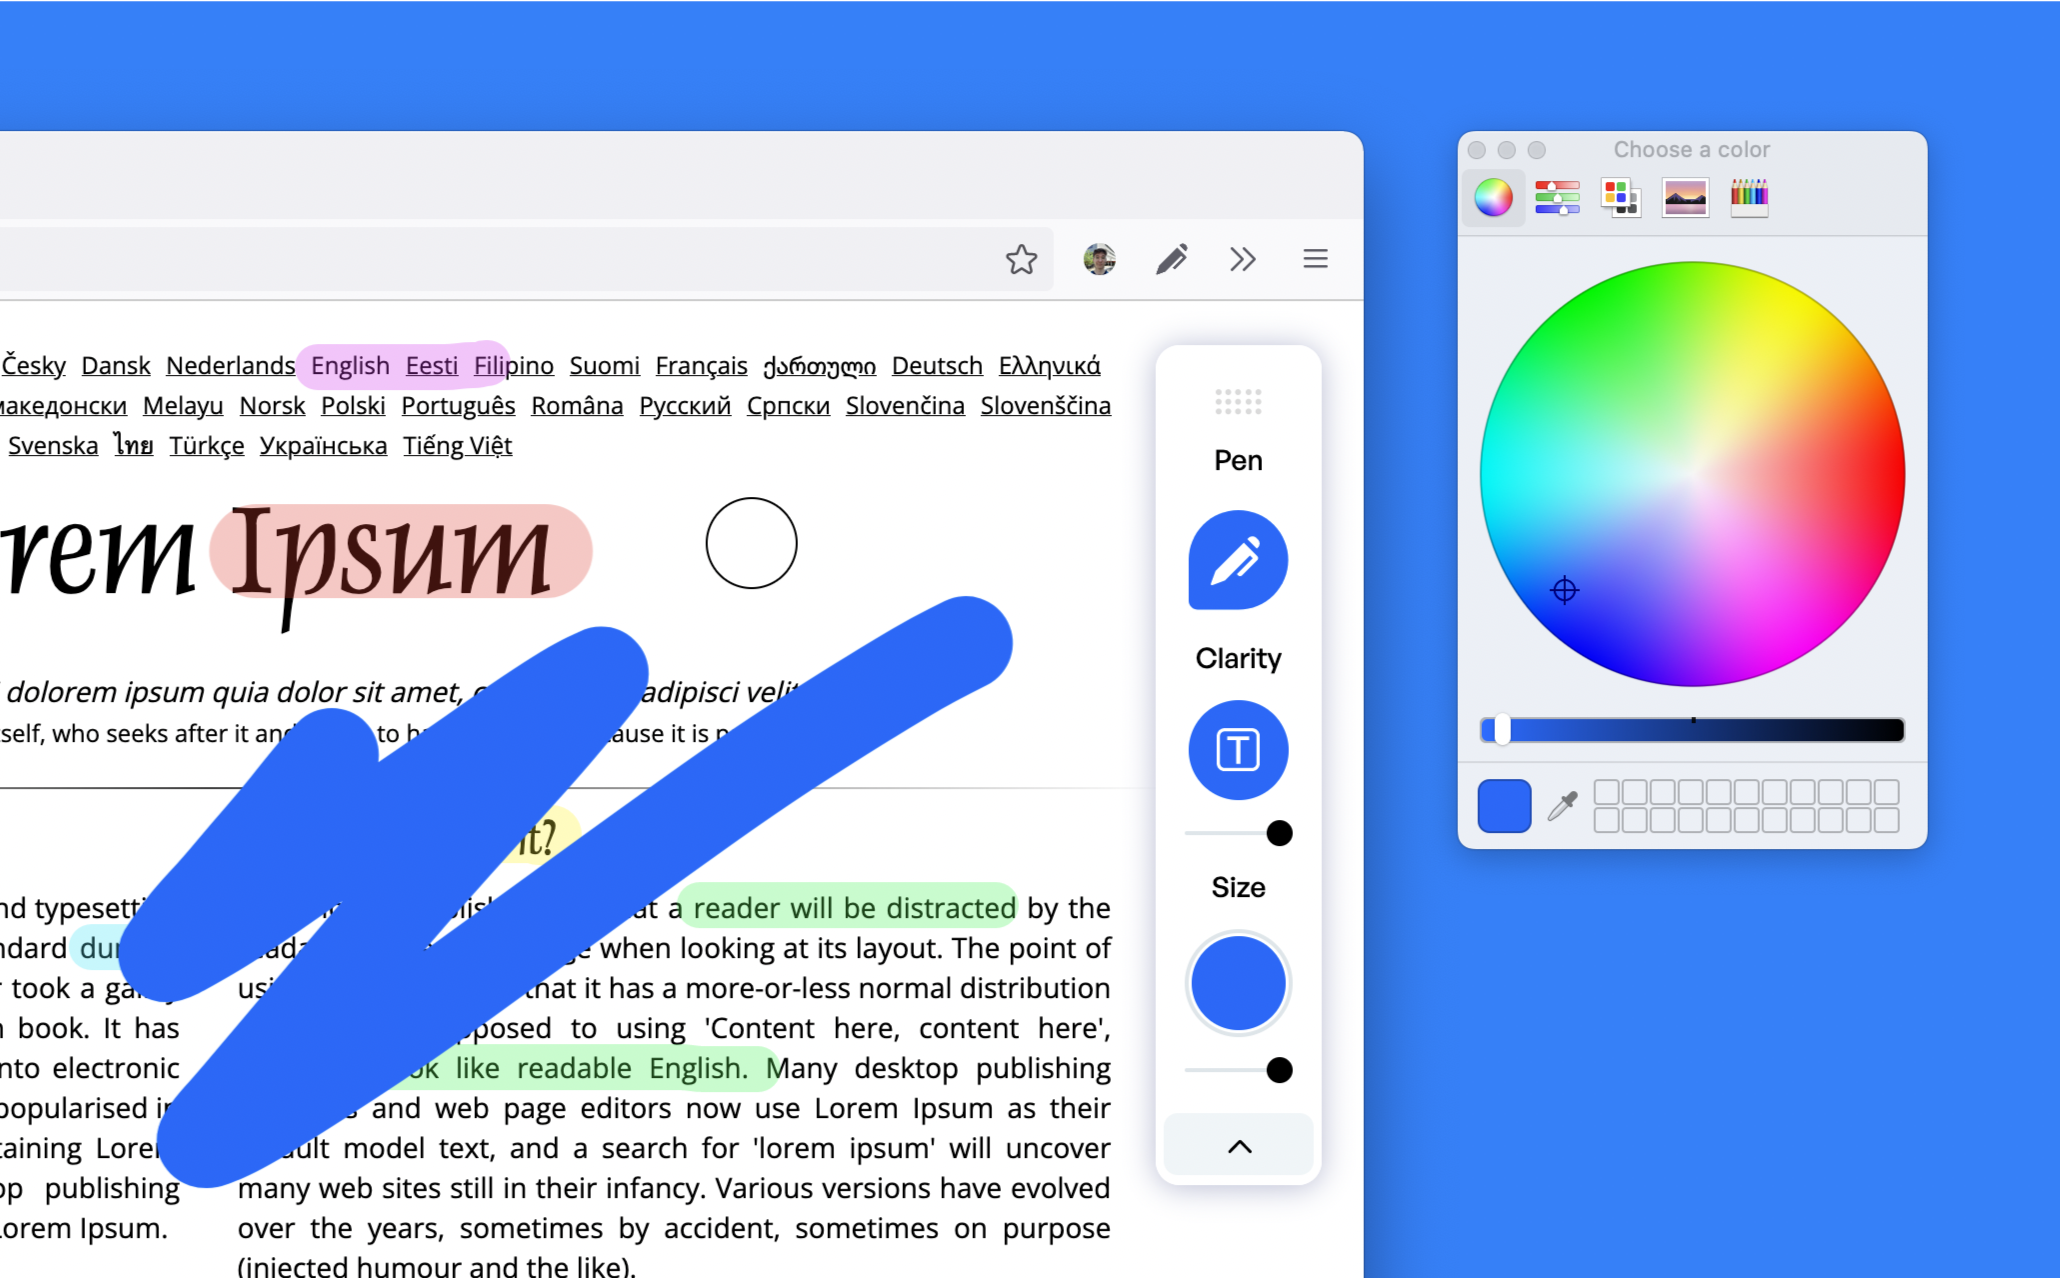The width and height of the screenshot is (2060, 1278).
Task: Click the eyedropper color sampler tool
Action: pyautogui.click(x=1564, y=805)
